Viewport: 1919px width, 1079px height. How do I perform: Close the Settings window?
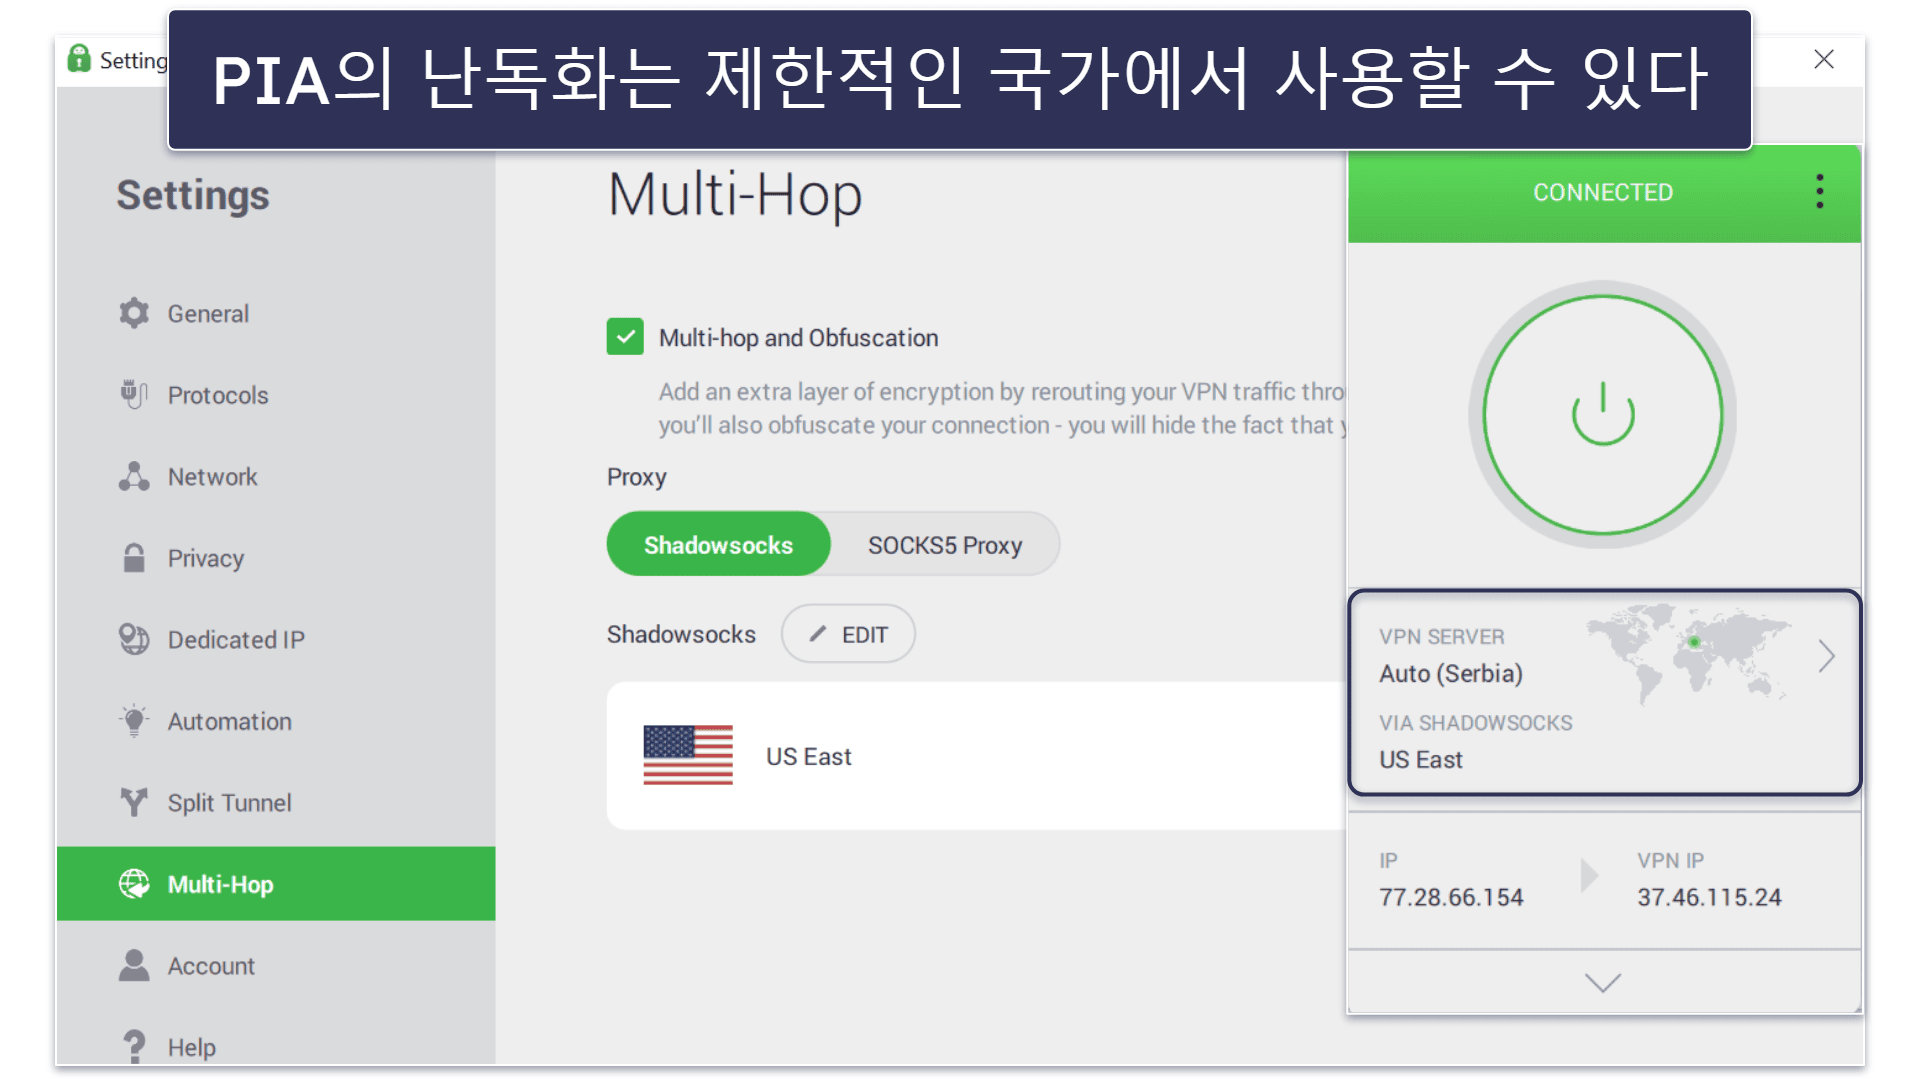tap(1824, 59)
